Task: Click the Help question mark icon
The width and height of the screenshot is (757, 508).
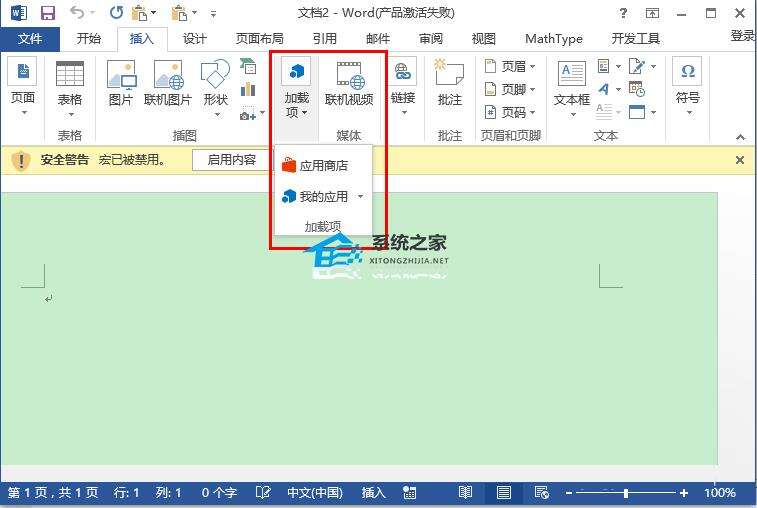Action: pyautogui.click(x=623, y=13)
